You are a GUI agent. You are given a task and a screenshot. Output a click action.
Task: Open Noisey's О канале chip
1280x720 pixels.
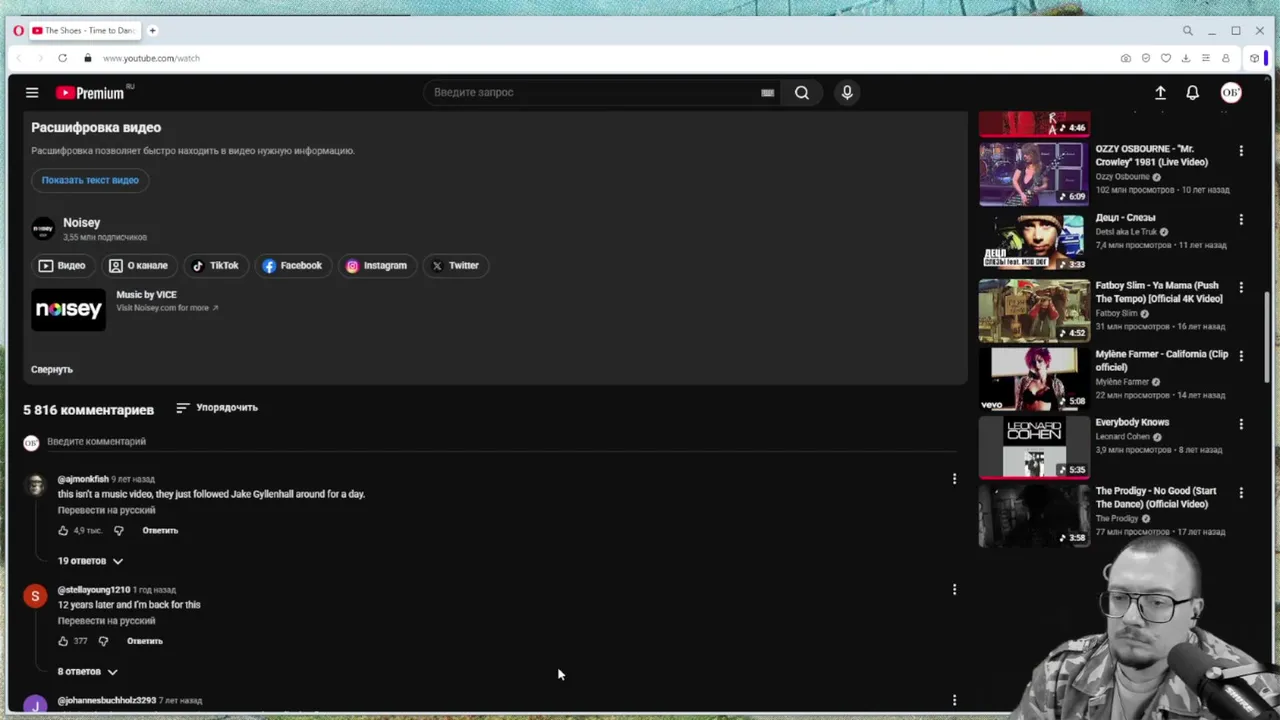pos(138,266)
